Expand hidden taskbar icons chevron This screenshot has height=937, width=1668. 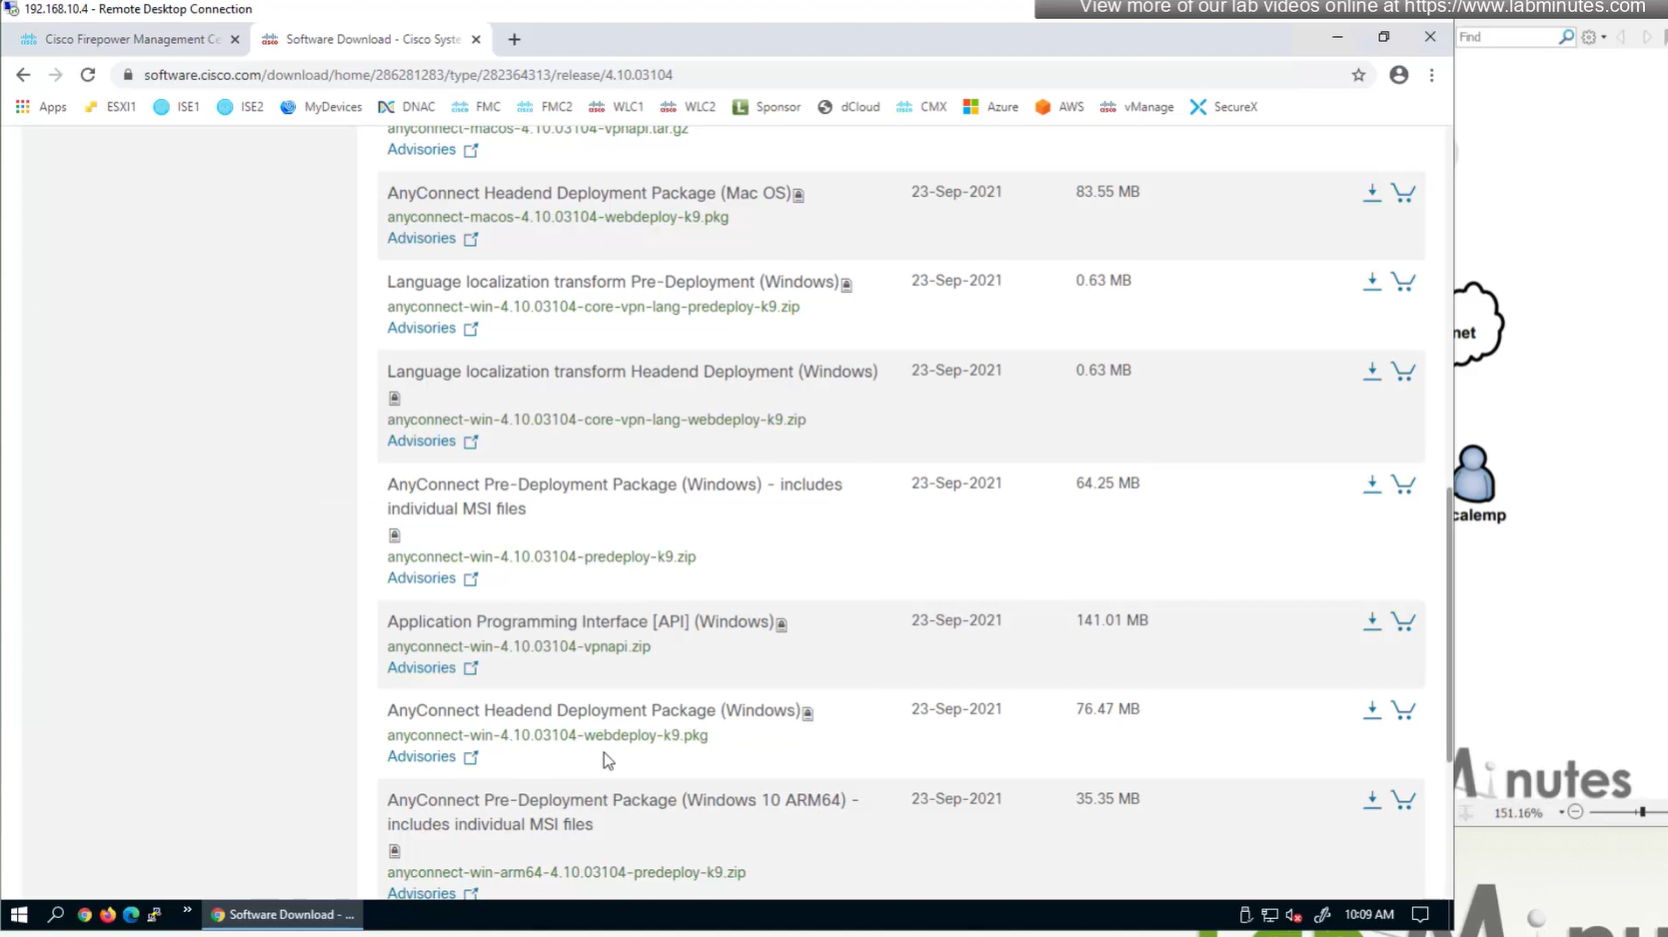[x=187, y=911]
